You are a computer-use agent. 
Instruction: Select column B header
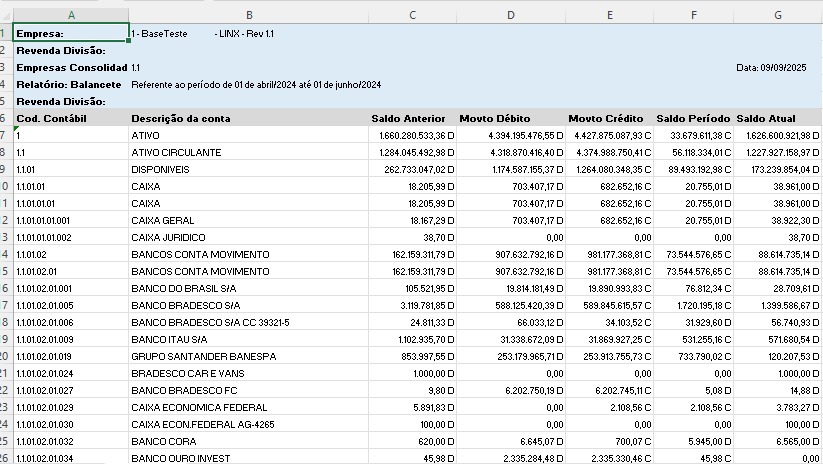[x=249, y=15]
